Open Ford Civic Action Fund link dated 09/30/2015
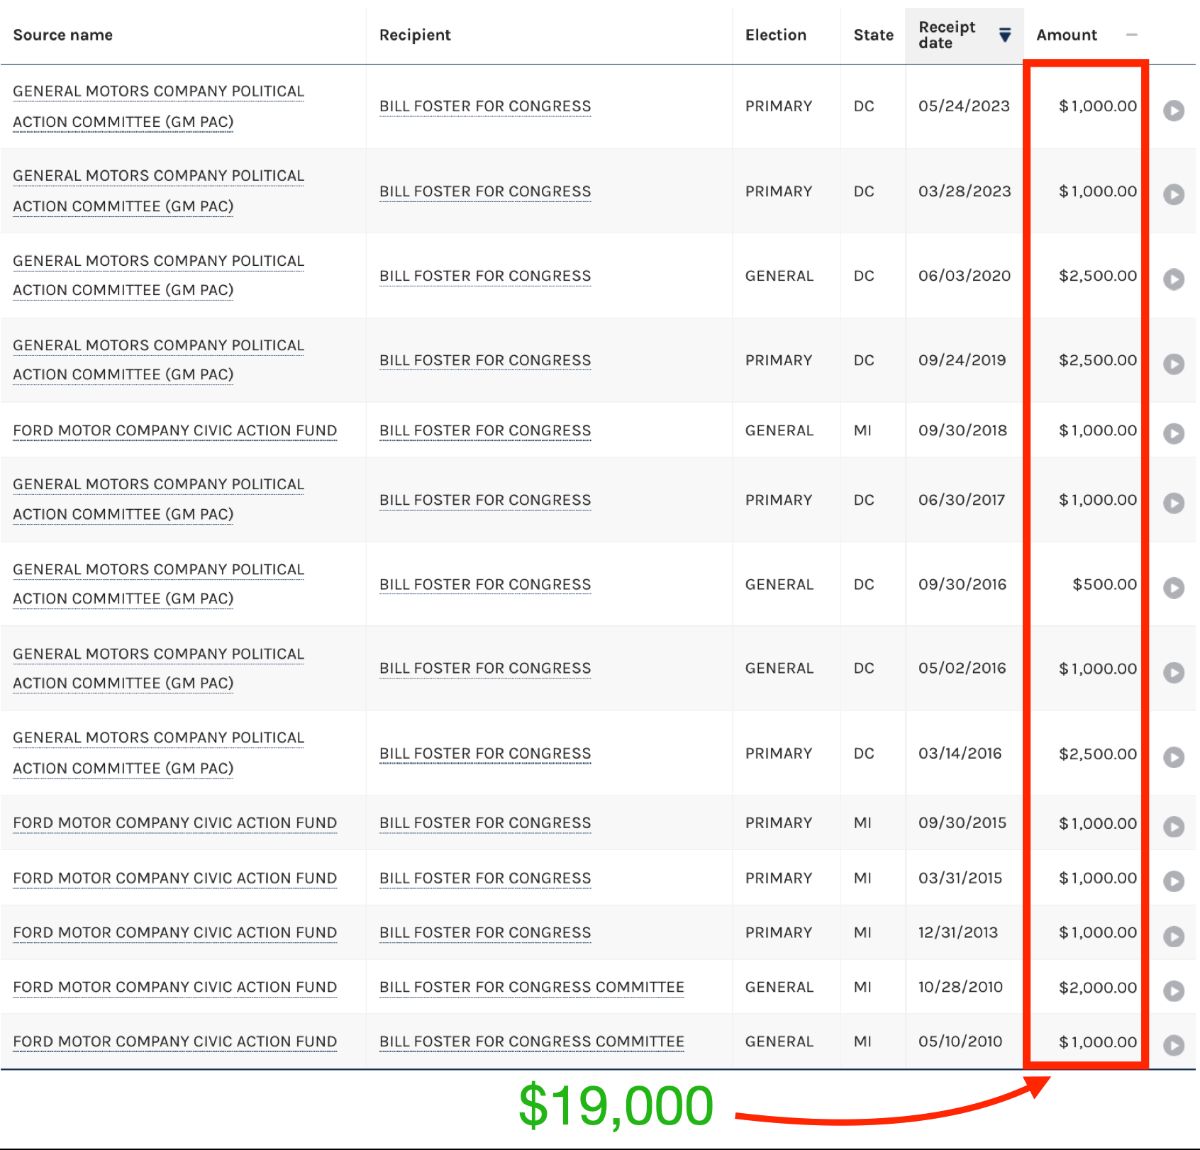Viewport: 1200px width, 1150px height. pyautogui.click(x=175, y=823)
